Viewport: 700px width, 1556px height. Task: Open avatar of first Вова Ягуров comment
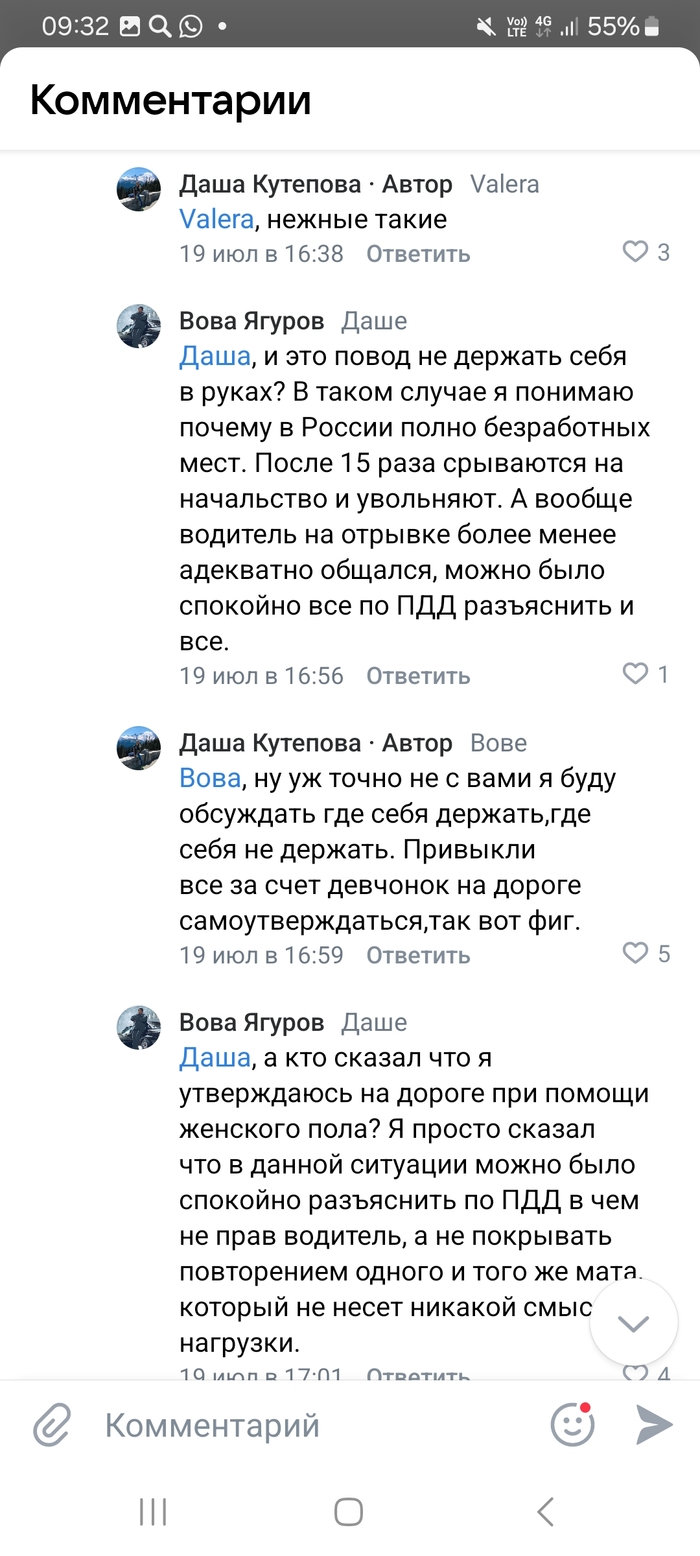(x=139, y=326)
